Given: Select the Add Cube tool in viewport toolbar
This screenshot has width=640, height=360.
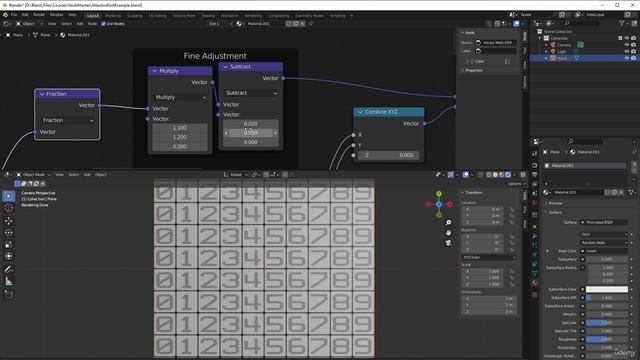Looking at the screenshot, I should [9, 294].
